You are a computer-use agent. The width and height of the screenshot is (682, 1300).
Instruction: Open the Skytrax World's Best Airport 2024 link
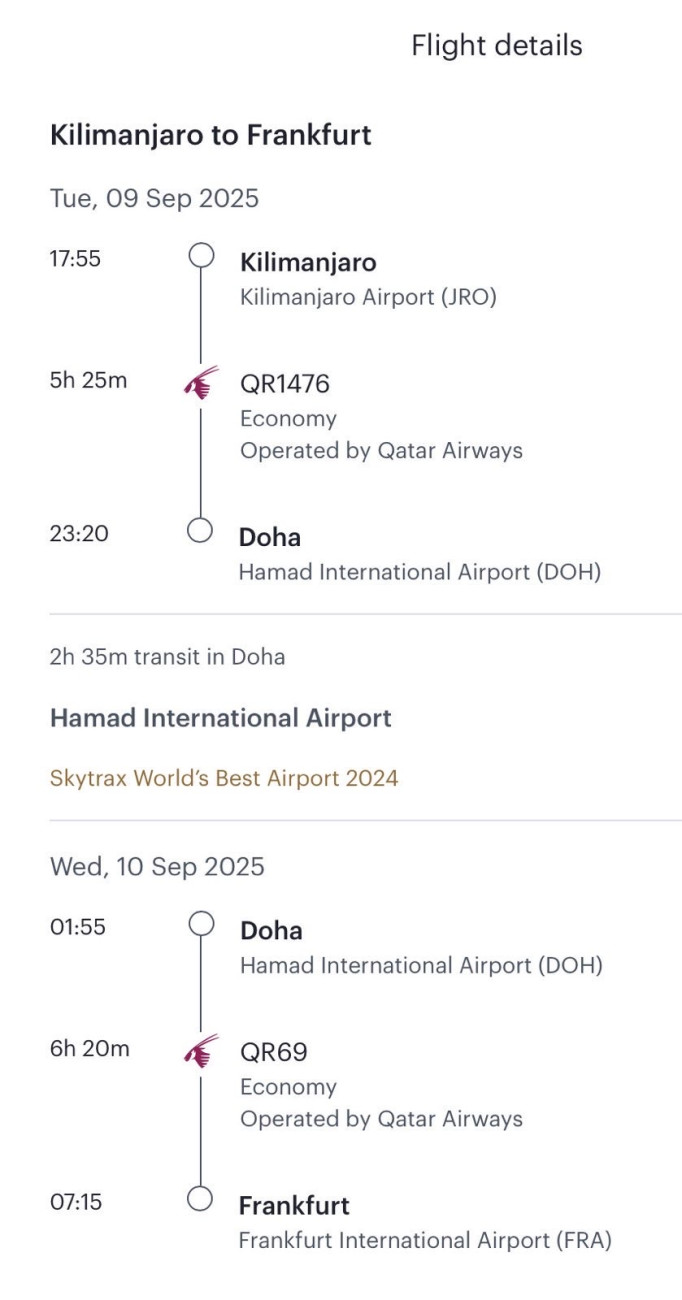pos(224,778)
